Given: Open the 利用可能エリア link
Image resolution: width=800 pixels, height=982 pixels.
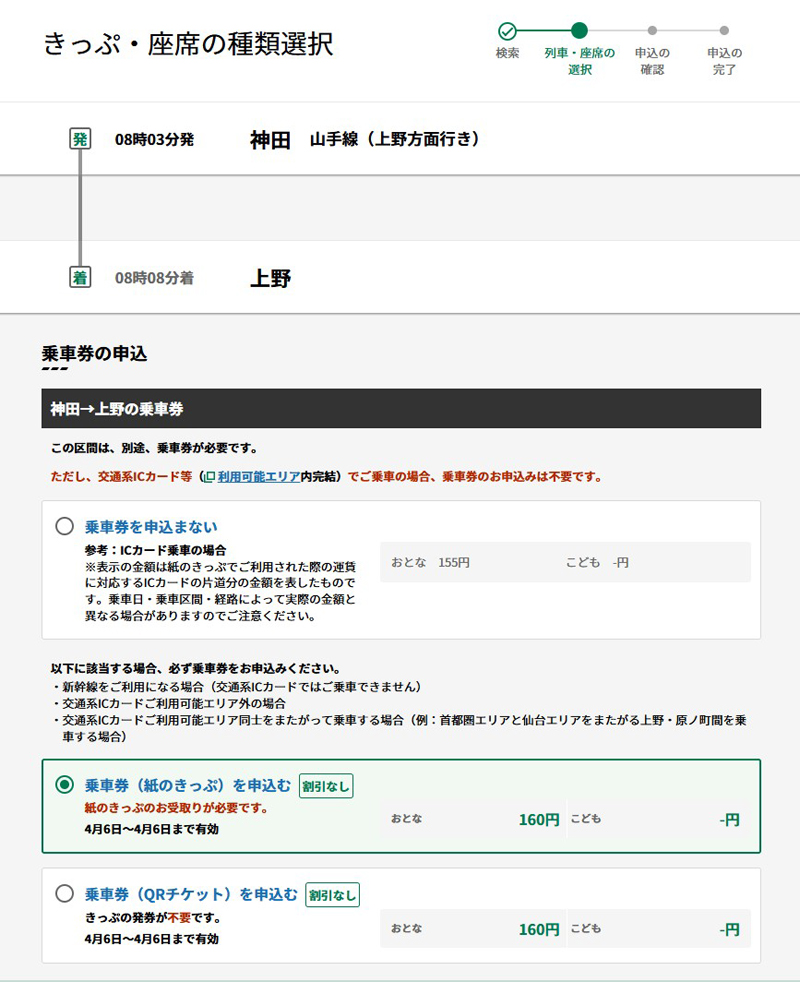Looking at the screenshot, I should 258,477.
